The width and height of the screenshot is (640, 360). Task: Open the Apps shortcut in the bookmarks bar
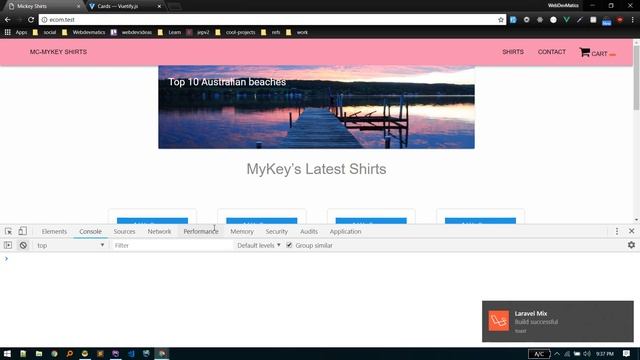click(16, 32)
